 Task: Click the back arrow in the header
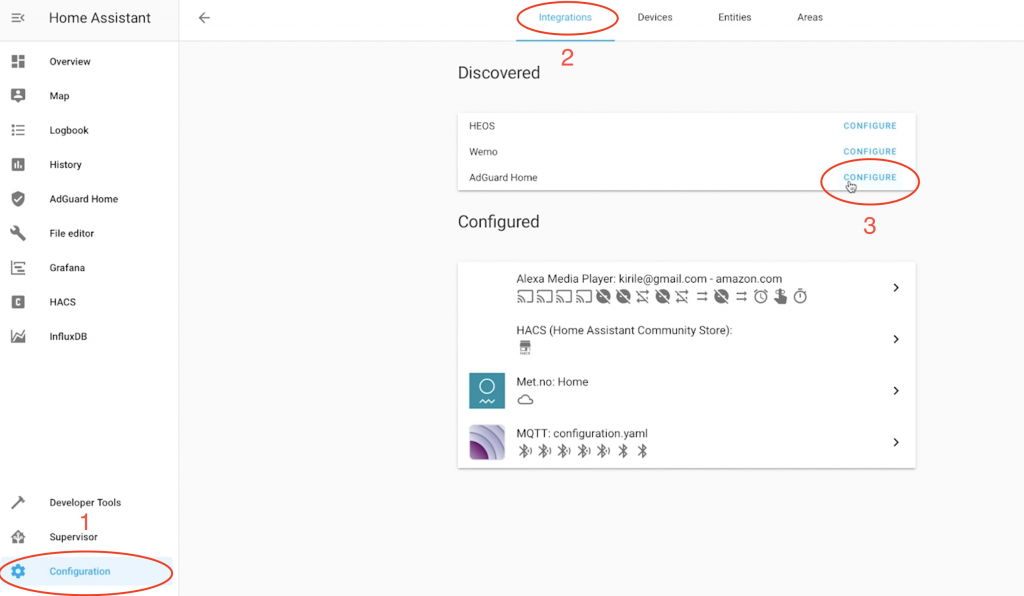click(x=204, y=18)
